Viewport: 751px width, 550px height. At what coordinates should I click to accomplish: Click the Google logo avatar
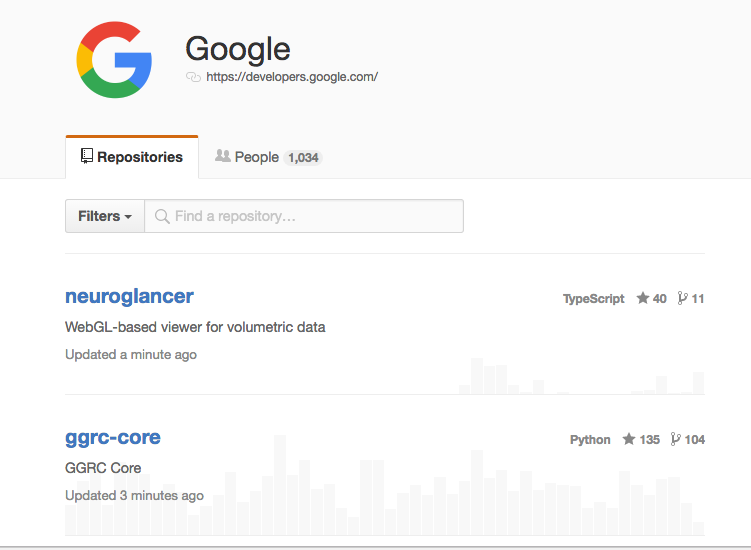coord(114,59)
